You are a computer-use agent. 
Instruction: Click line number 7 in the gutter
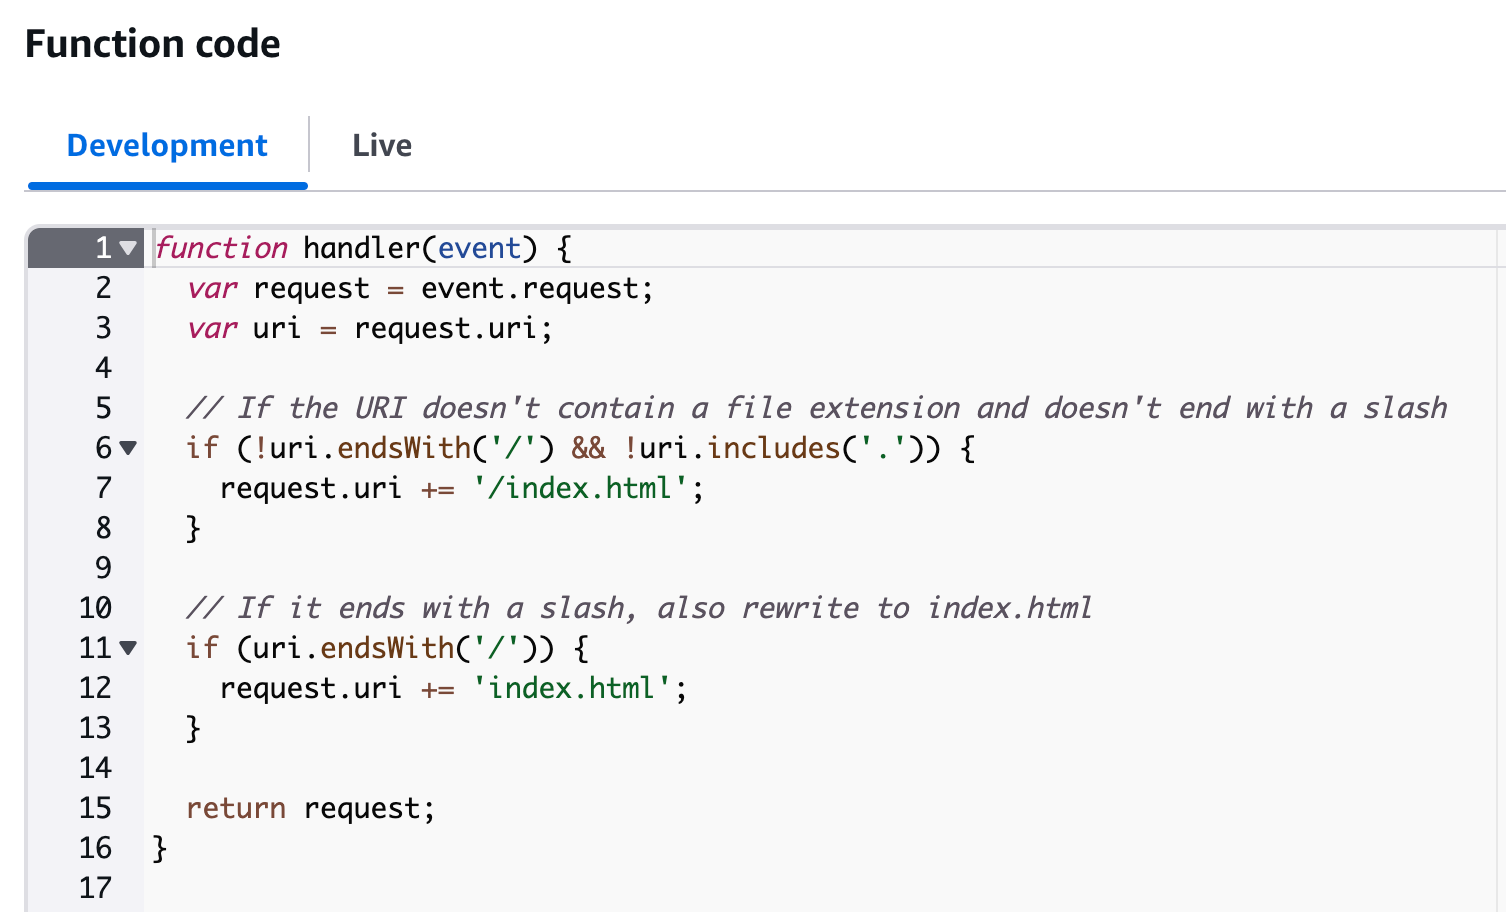(102, 488)
